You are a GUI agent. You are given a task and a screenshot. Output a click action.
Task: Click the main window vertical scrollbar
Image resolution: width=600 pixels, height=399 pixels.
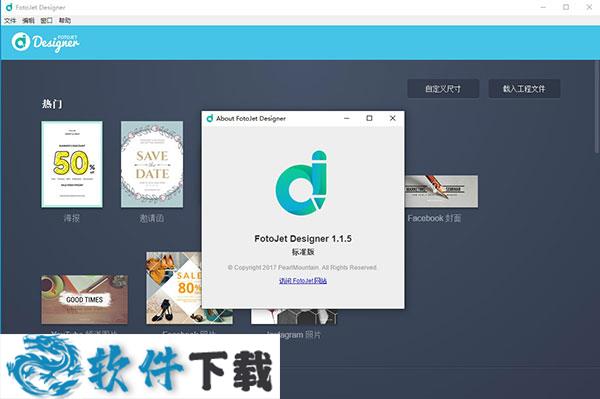597,107
